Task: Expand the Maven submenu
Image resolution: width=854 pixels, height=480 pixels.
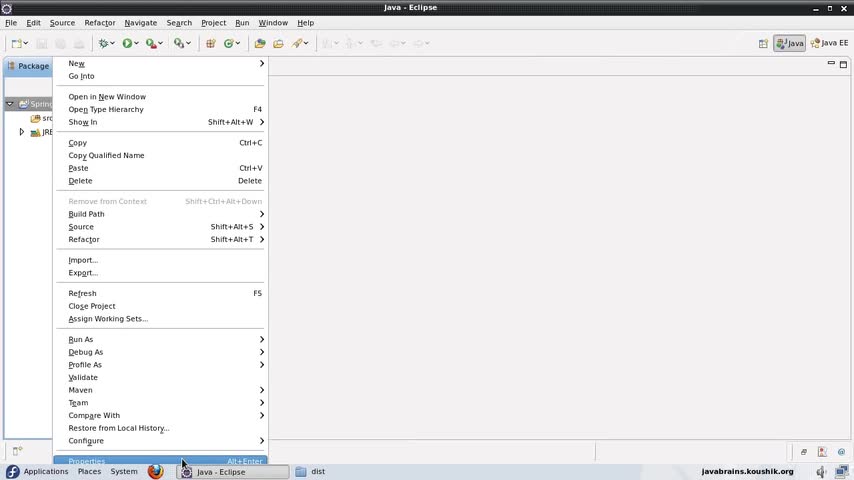Action: point(160,390)
